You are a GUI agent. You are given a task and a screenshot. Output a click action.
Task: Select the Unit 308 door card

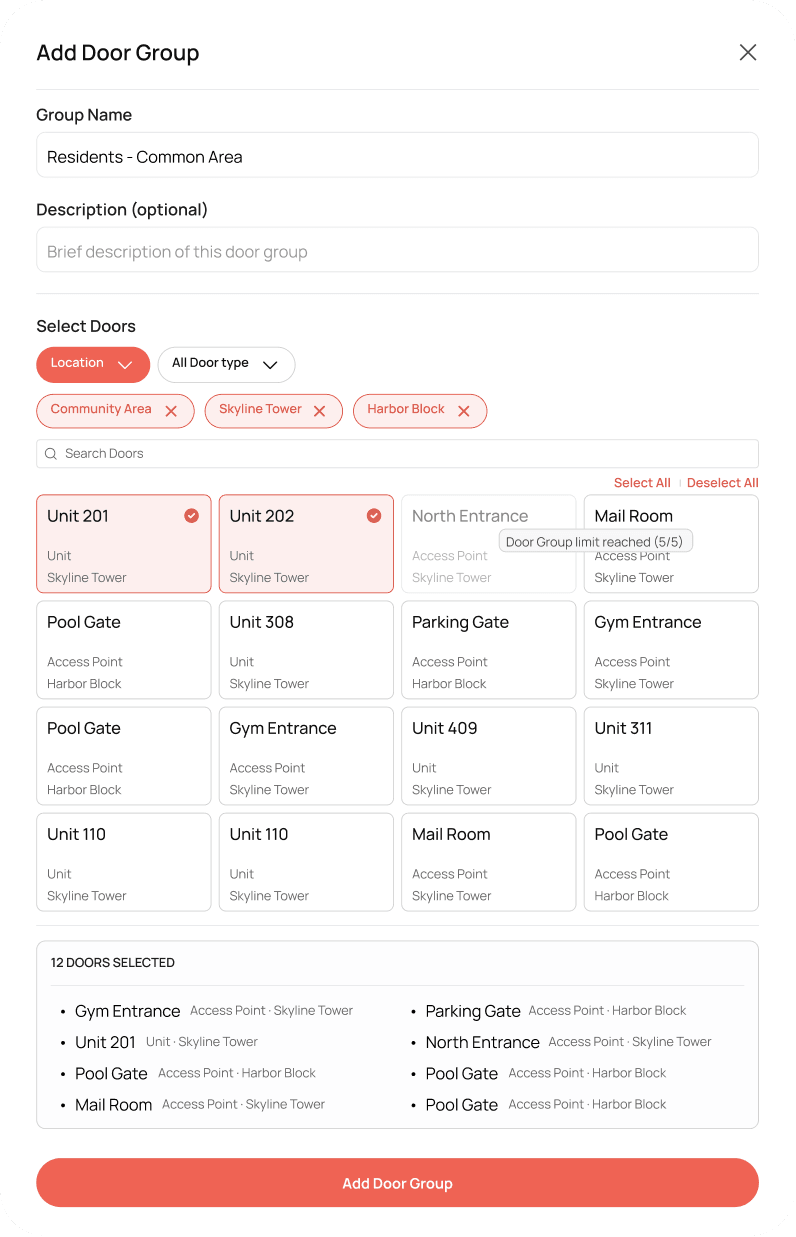[306, 650]
